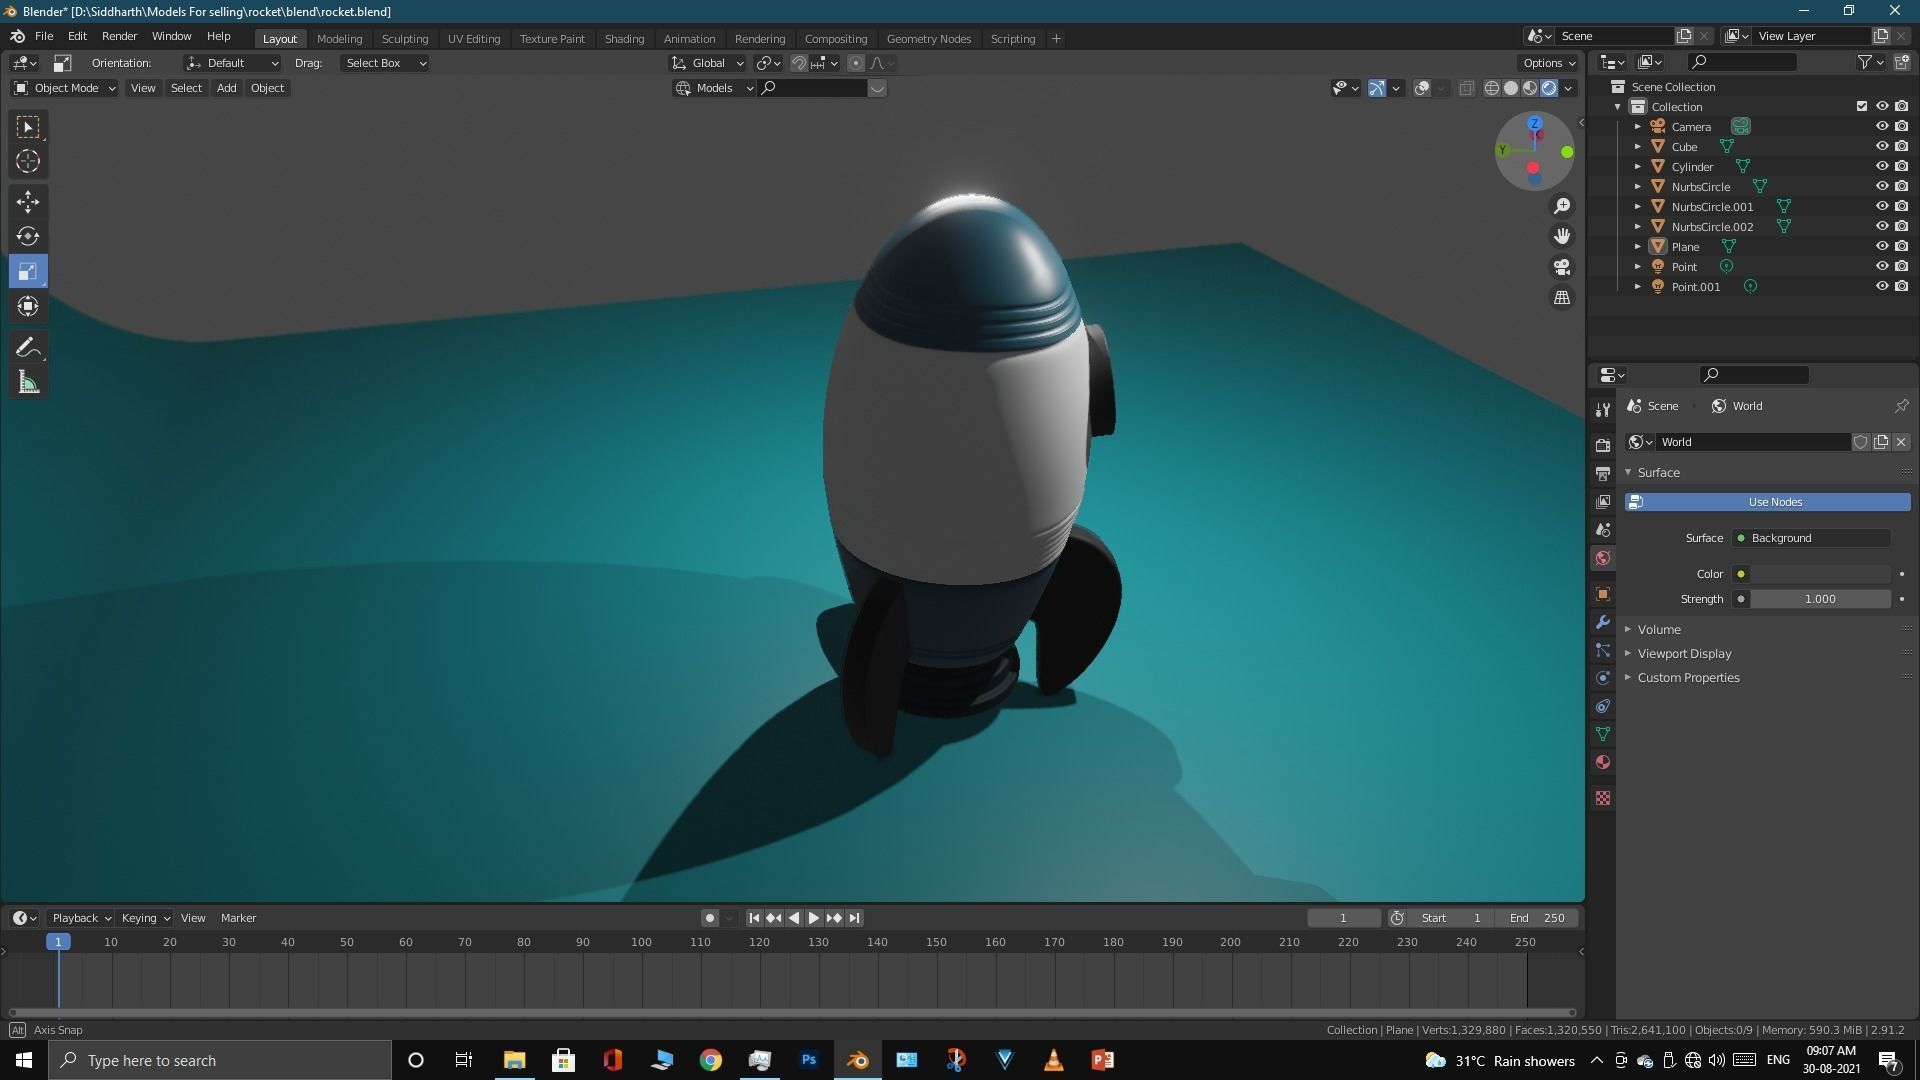This screenshot has height=1080, width=1920.
Task: Switch to rendered viewport shading
Action: click(1549, 88)
